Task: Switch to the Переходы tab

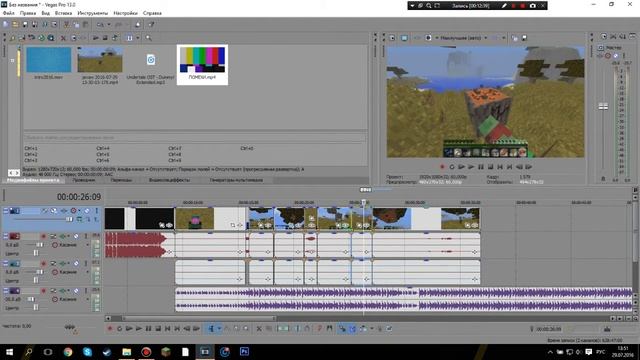Action: click(x=121, y=180)
